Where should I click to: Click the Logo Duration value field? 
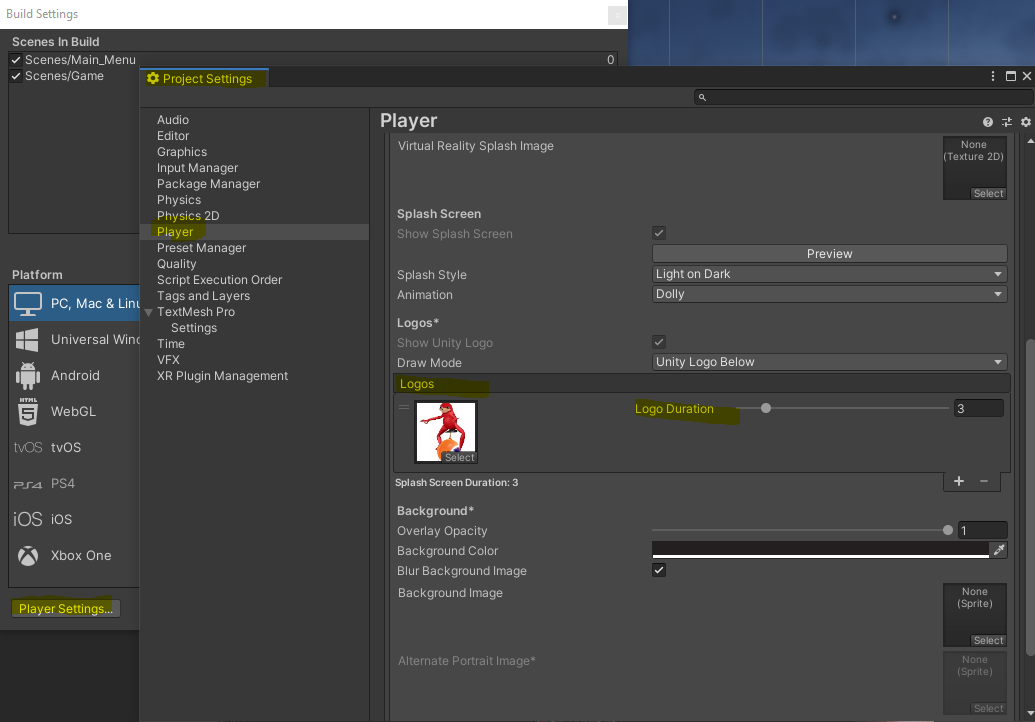979,409
